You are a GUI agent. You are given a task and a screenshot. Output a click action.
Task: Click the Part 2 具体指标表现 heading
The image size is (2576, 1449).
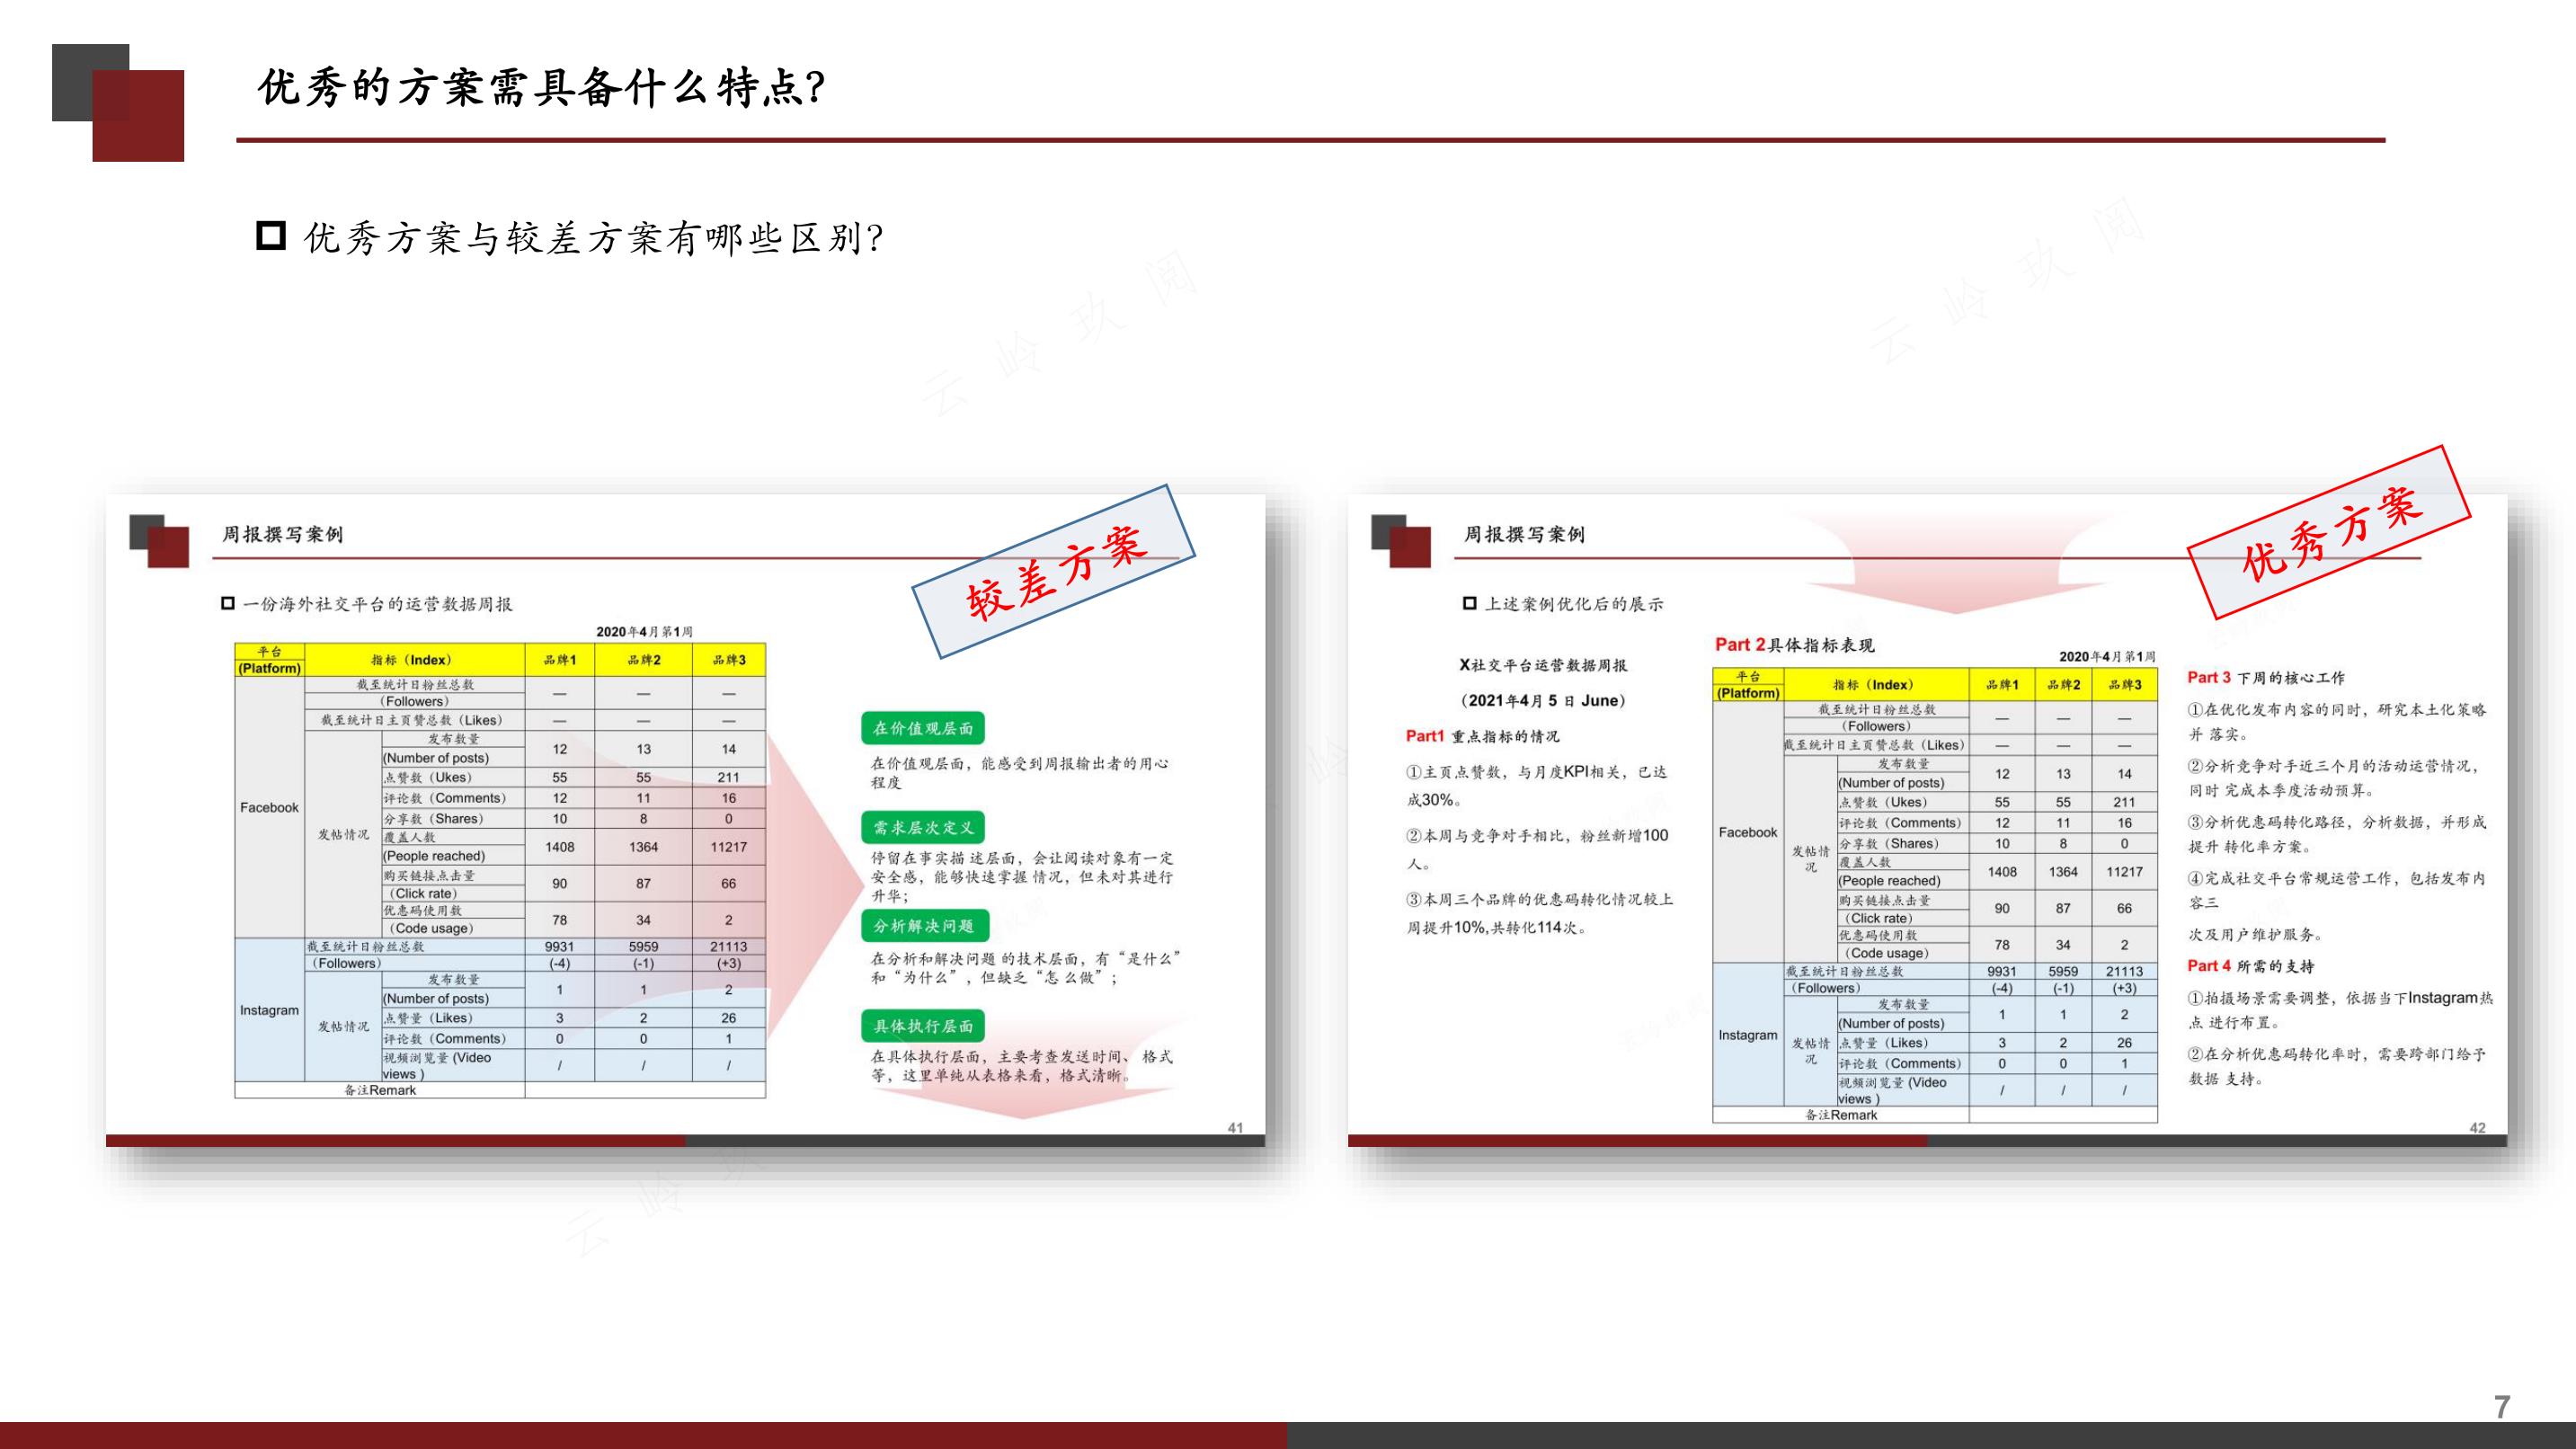[x=1795, y=645]
